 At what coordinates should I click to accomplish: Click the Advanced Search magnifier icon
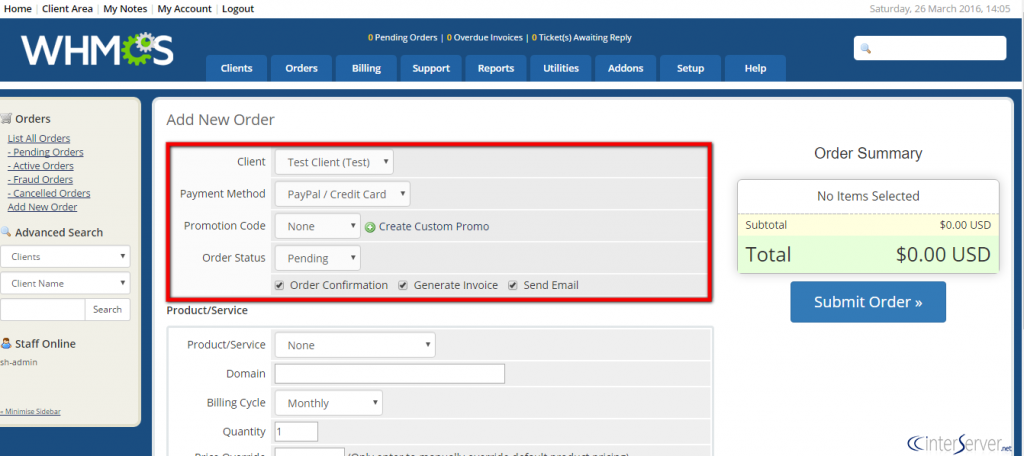click(x=6, y=232)
